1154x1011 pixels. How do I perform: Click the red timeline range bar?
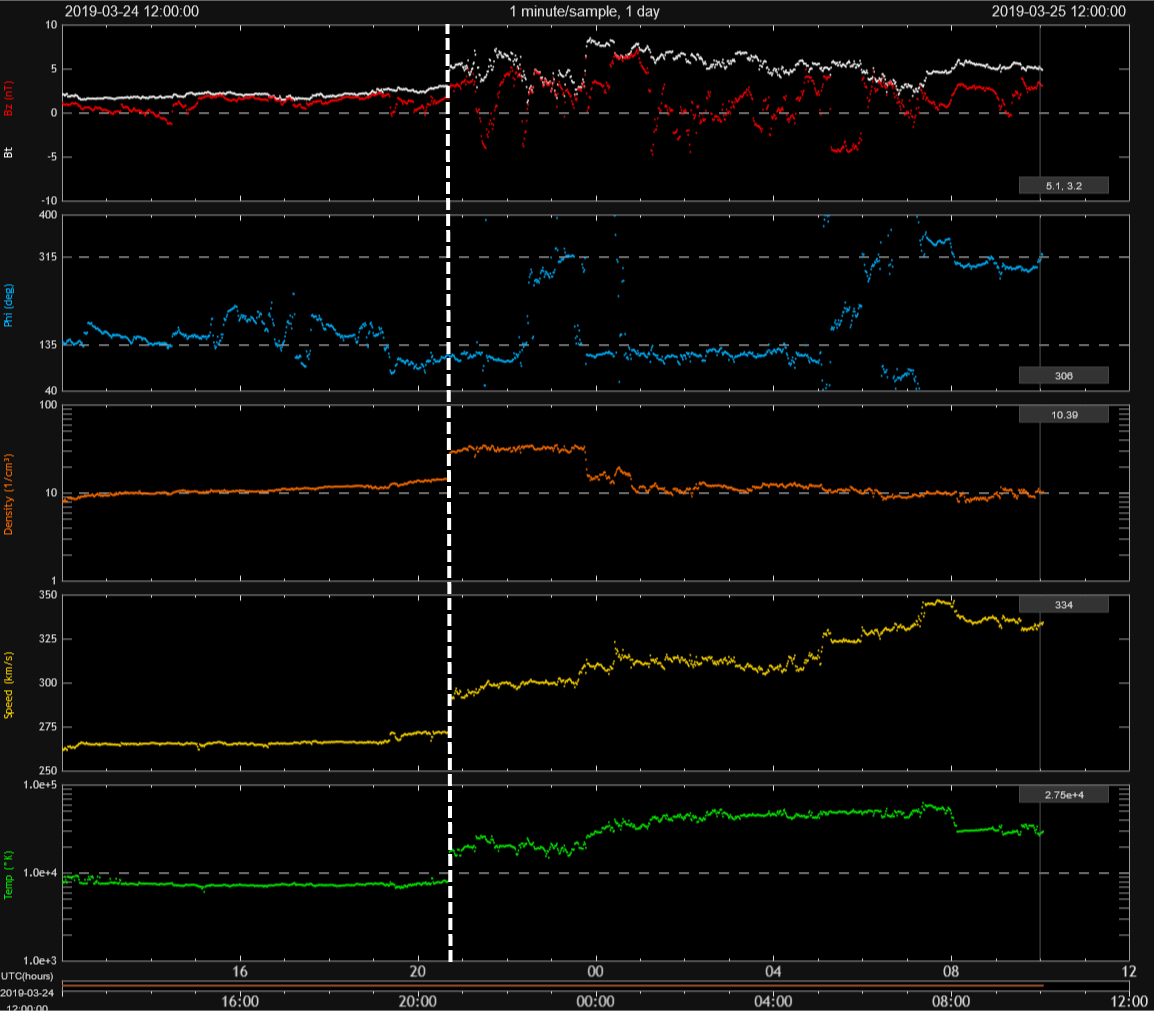tap(552, 985)
